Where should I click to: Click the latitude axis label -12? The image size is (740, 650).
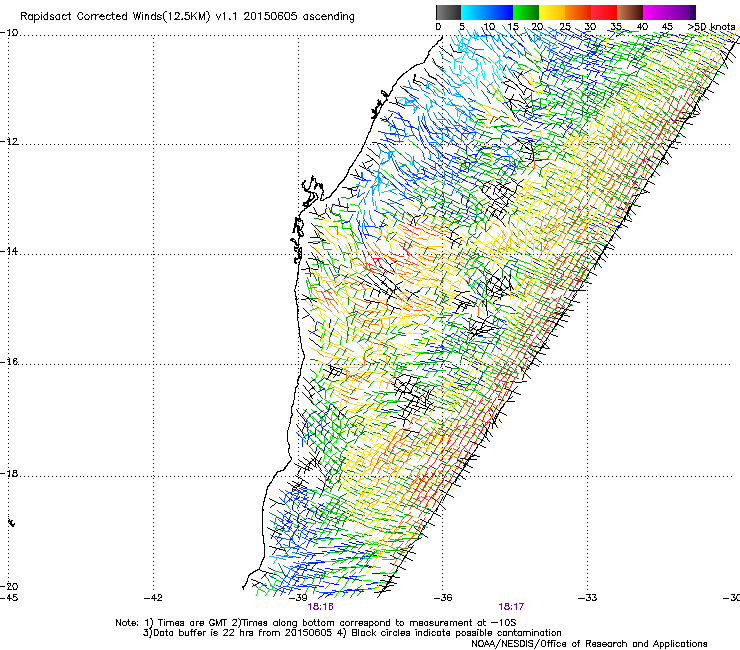pyautogui.click(x=9, y=142)
